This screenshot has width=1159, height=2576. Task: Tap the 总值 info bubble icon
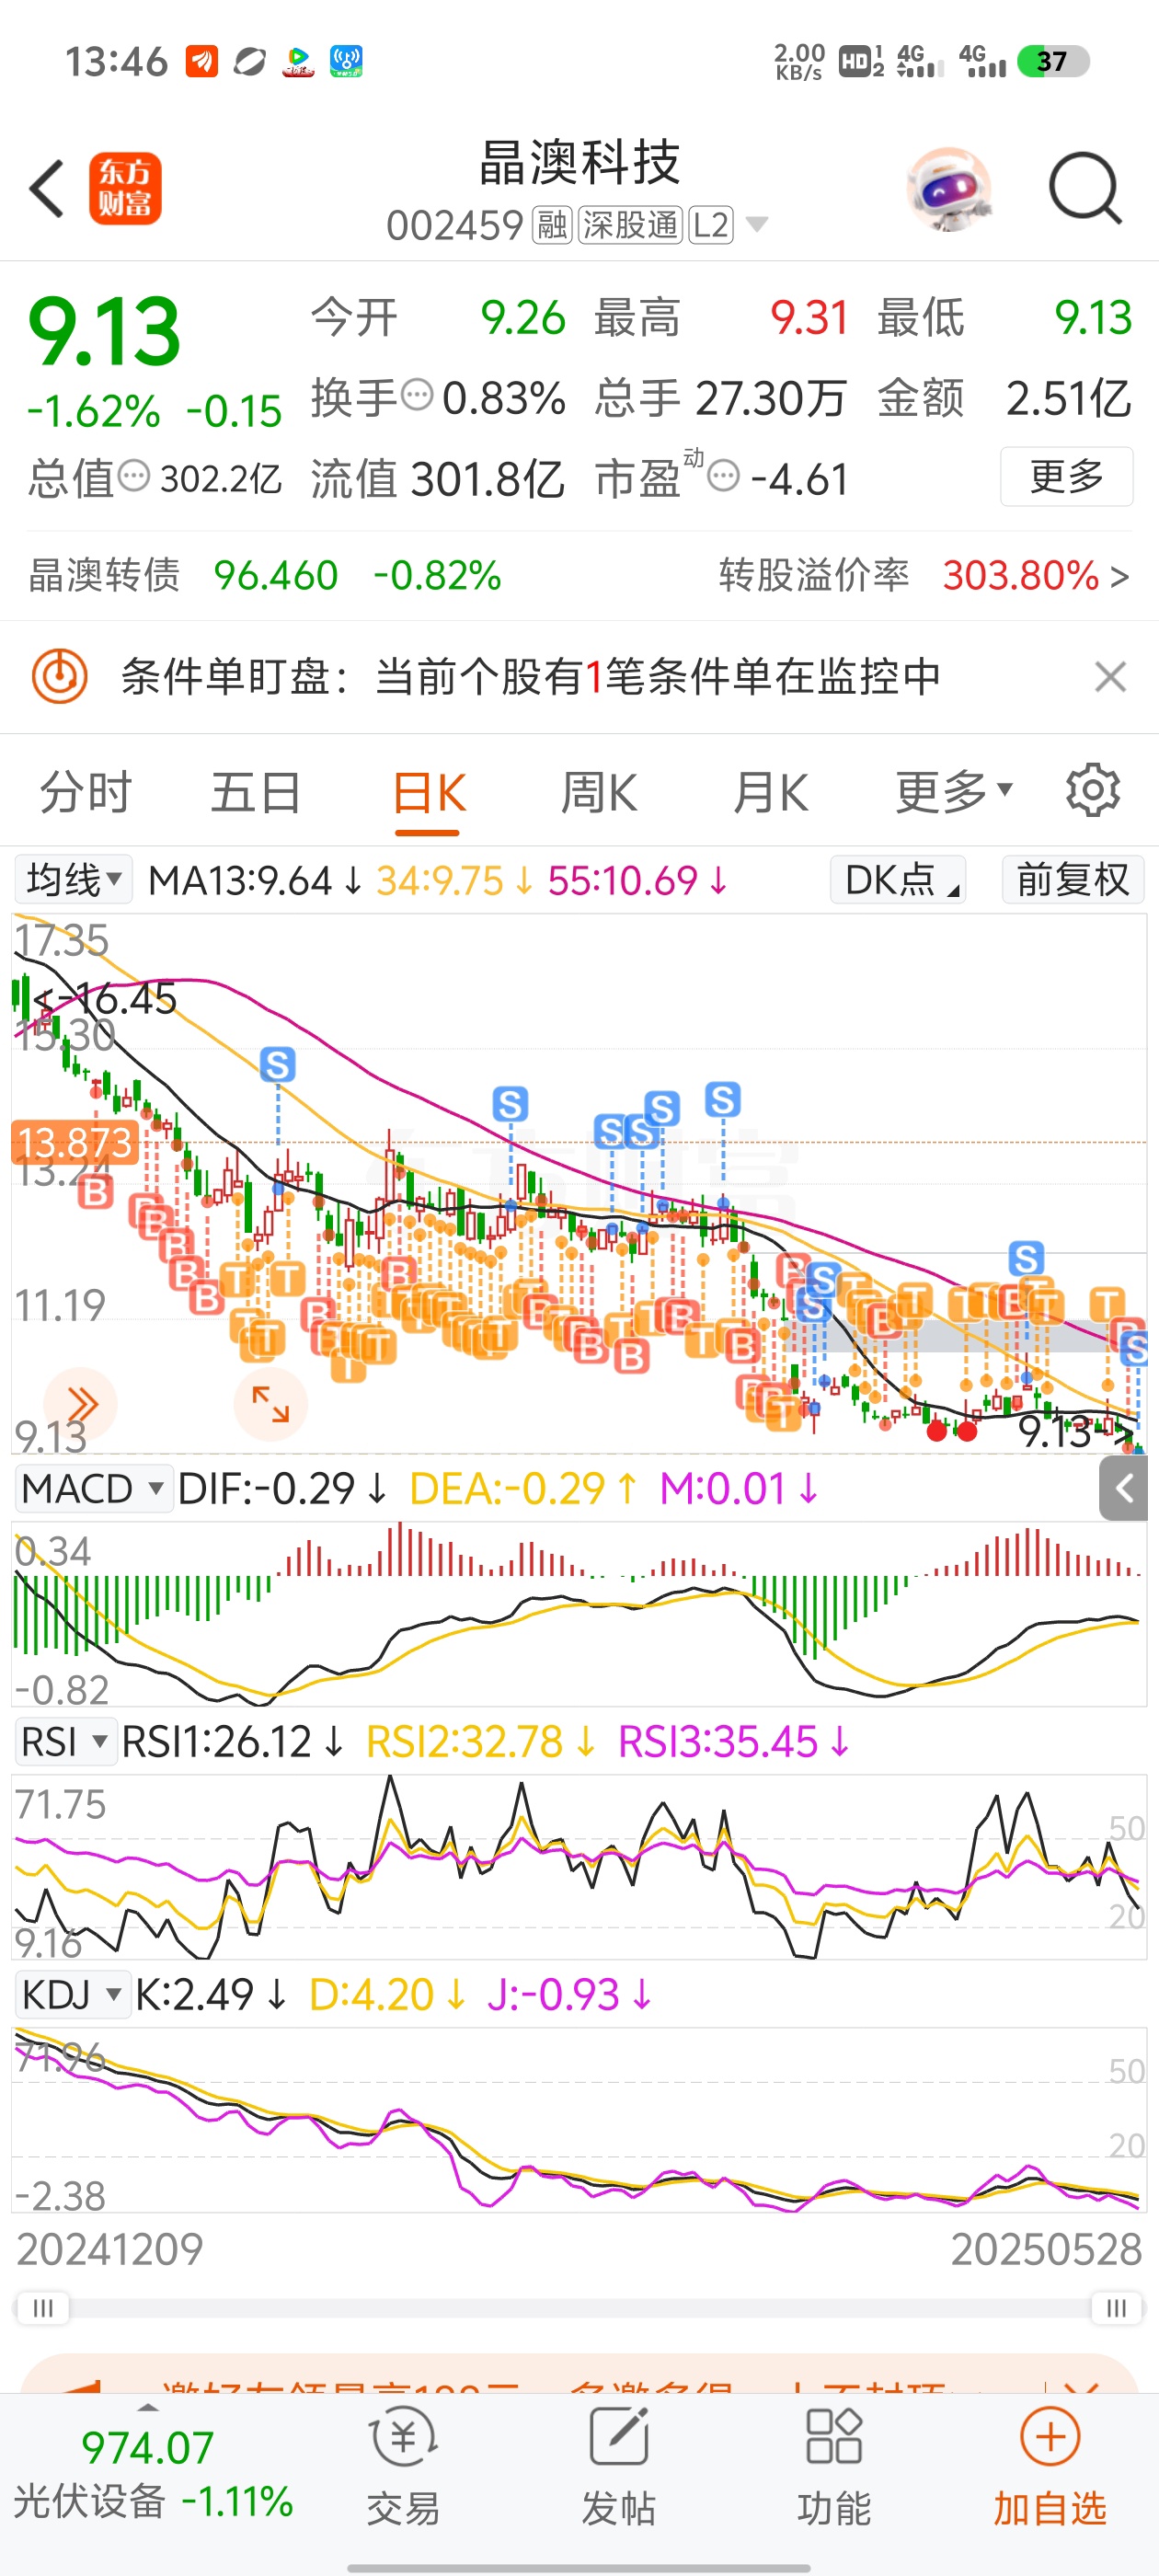coord(134,476)
